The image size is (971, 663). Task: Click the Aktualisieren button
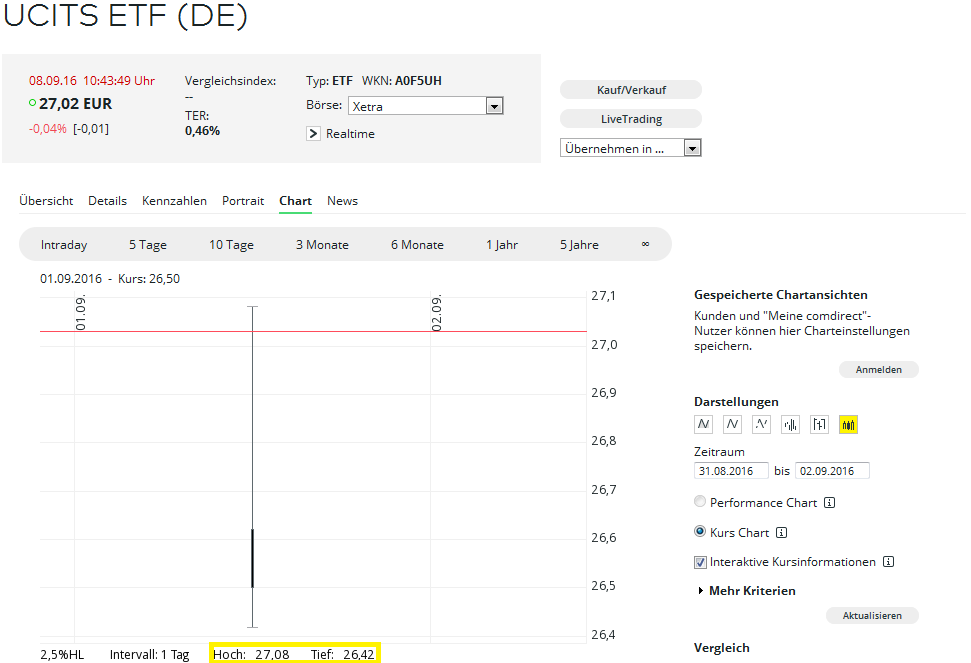(x=872, y=616)
